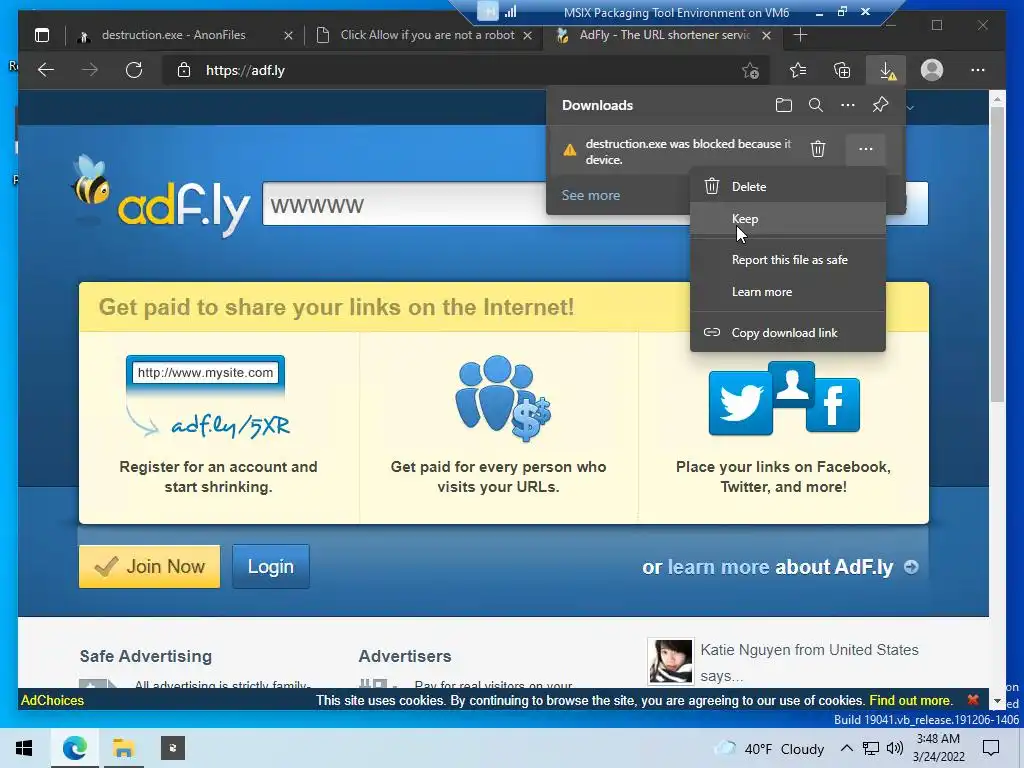Screen dimensions: 1024x768
Task: Click See more in Downloads panel
Action: (x=590, y=195)
